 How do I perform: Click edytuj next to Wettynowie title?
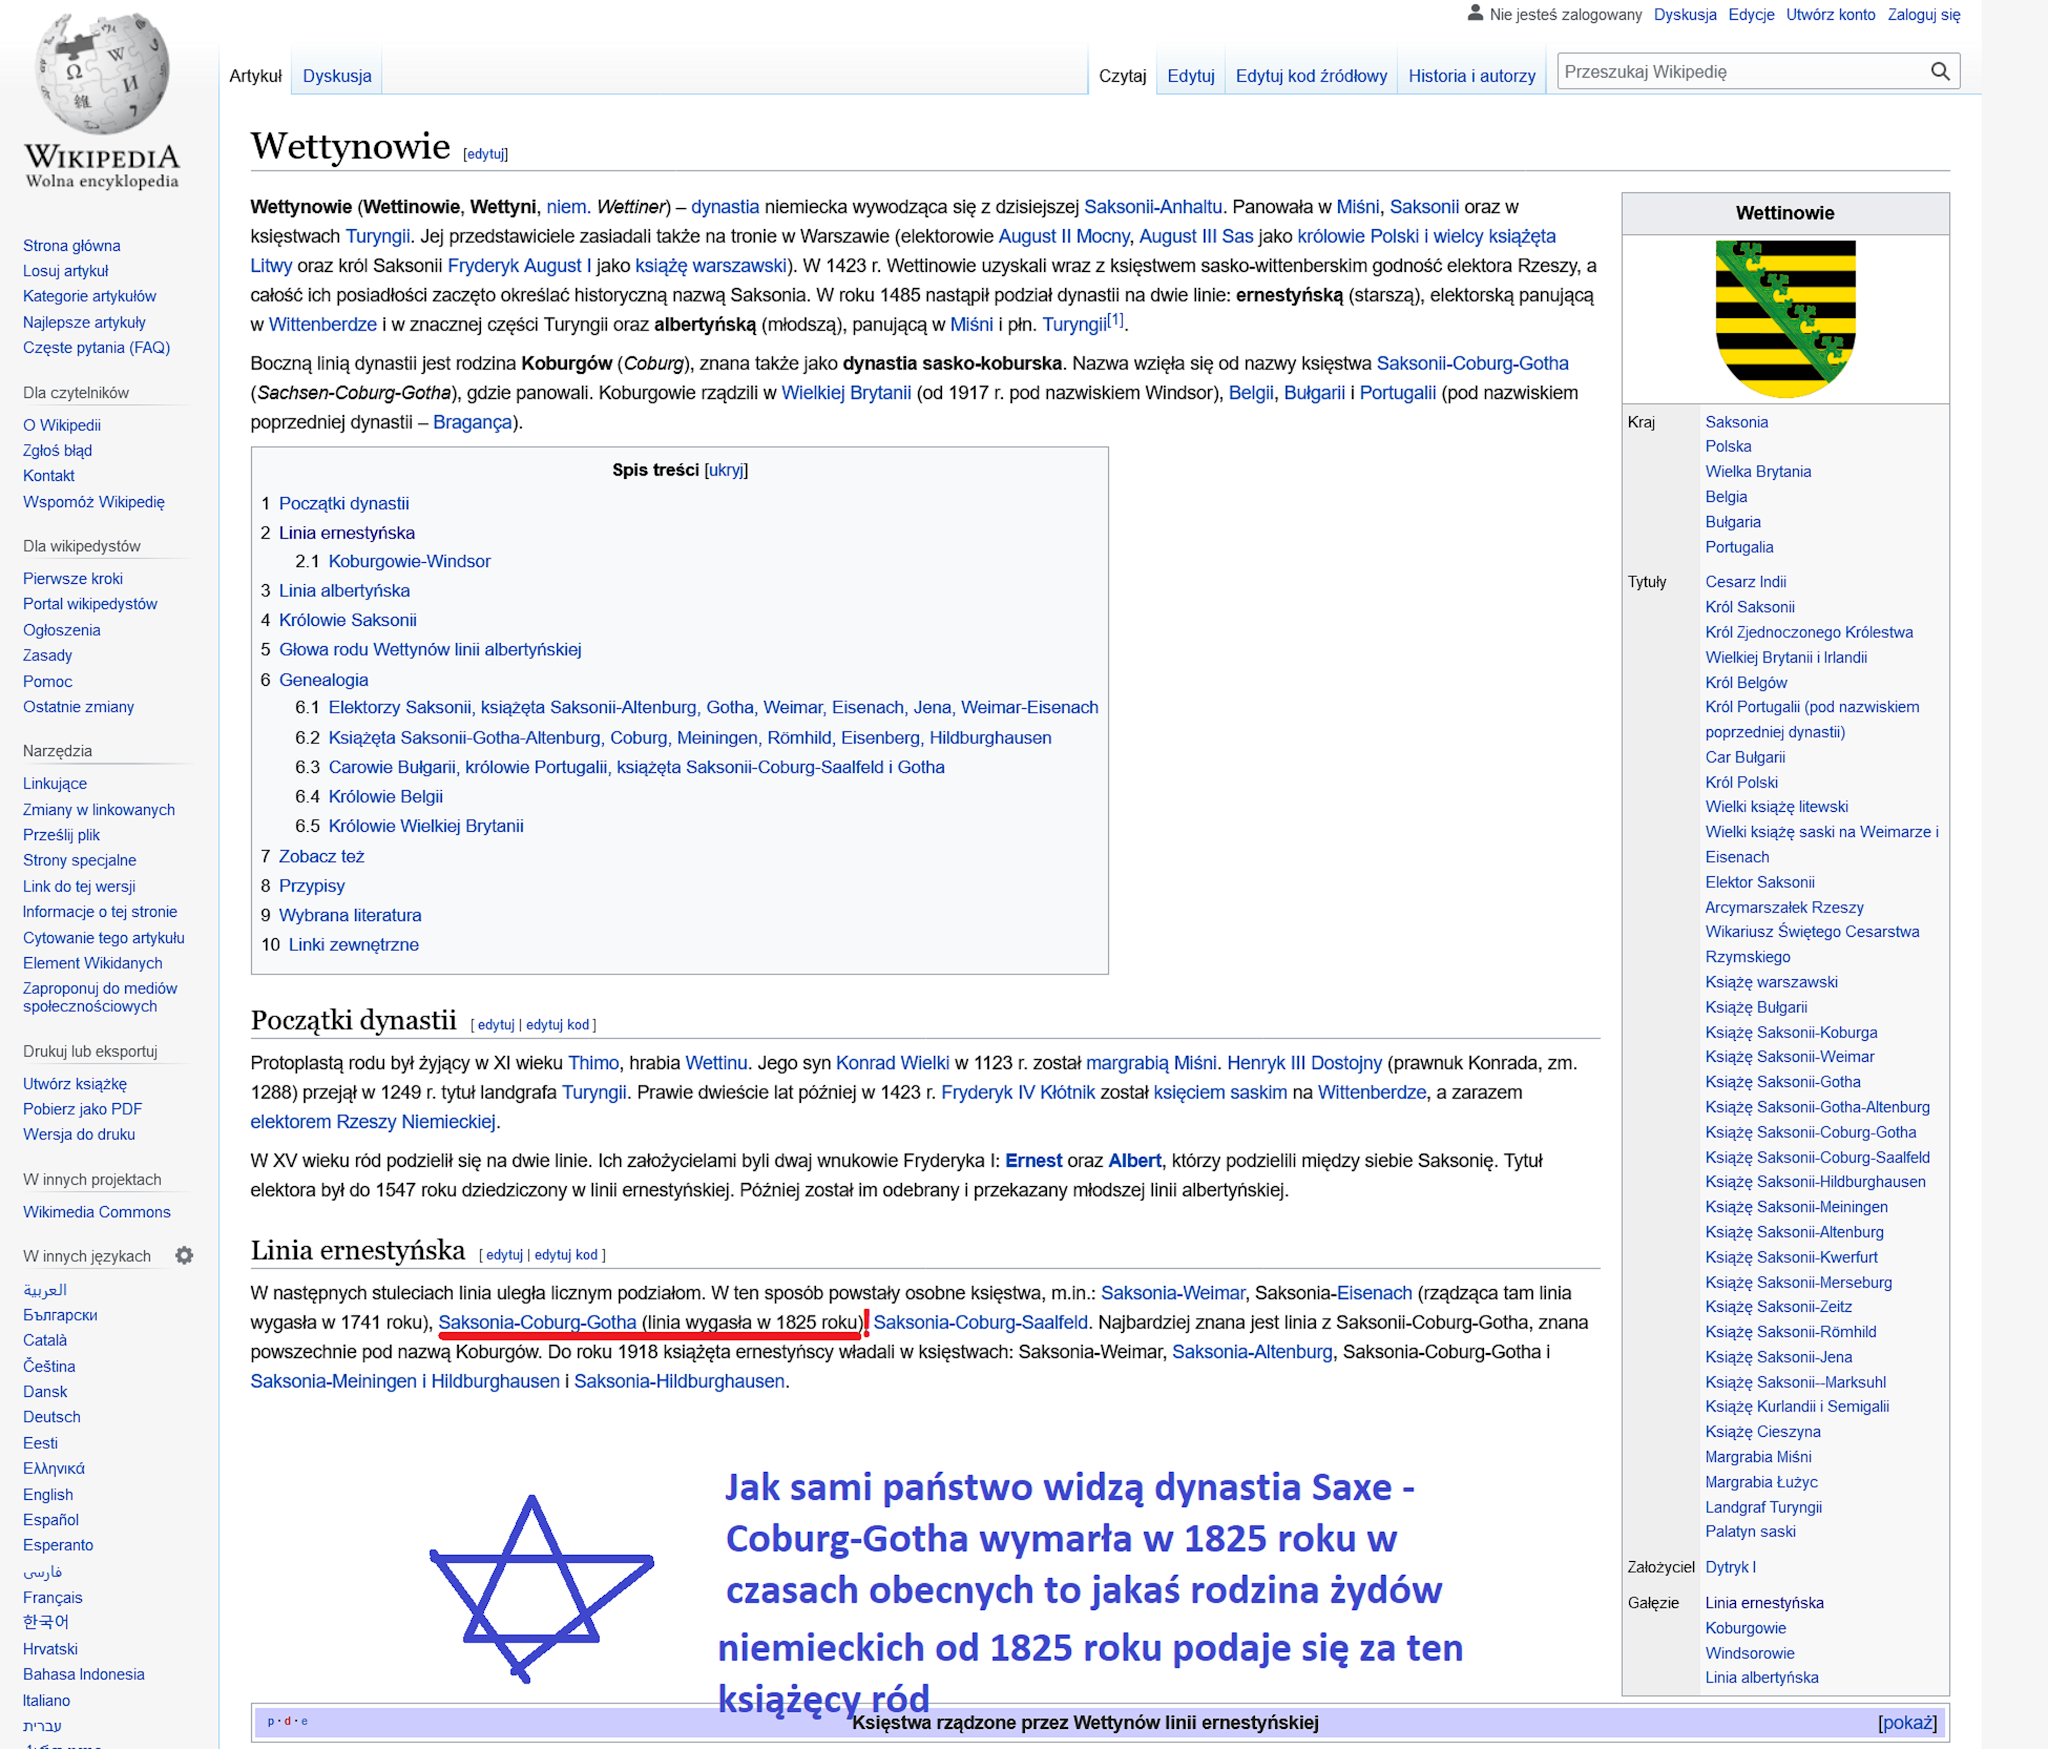click(x=485, y=154)
